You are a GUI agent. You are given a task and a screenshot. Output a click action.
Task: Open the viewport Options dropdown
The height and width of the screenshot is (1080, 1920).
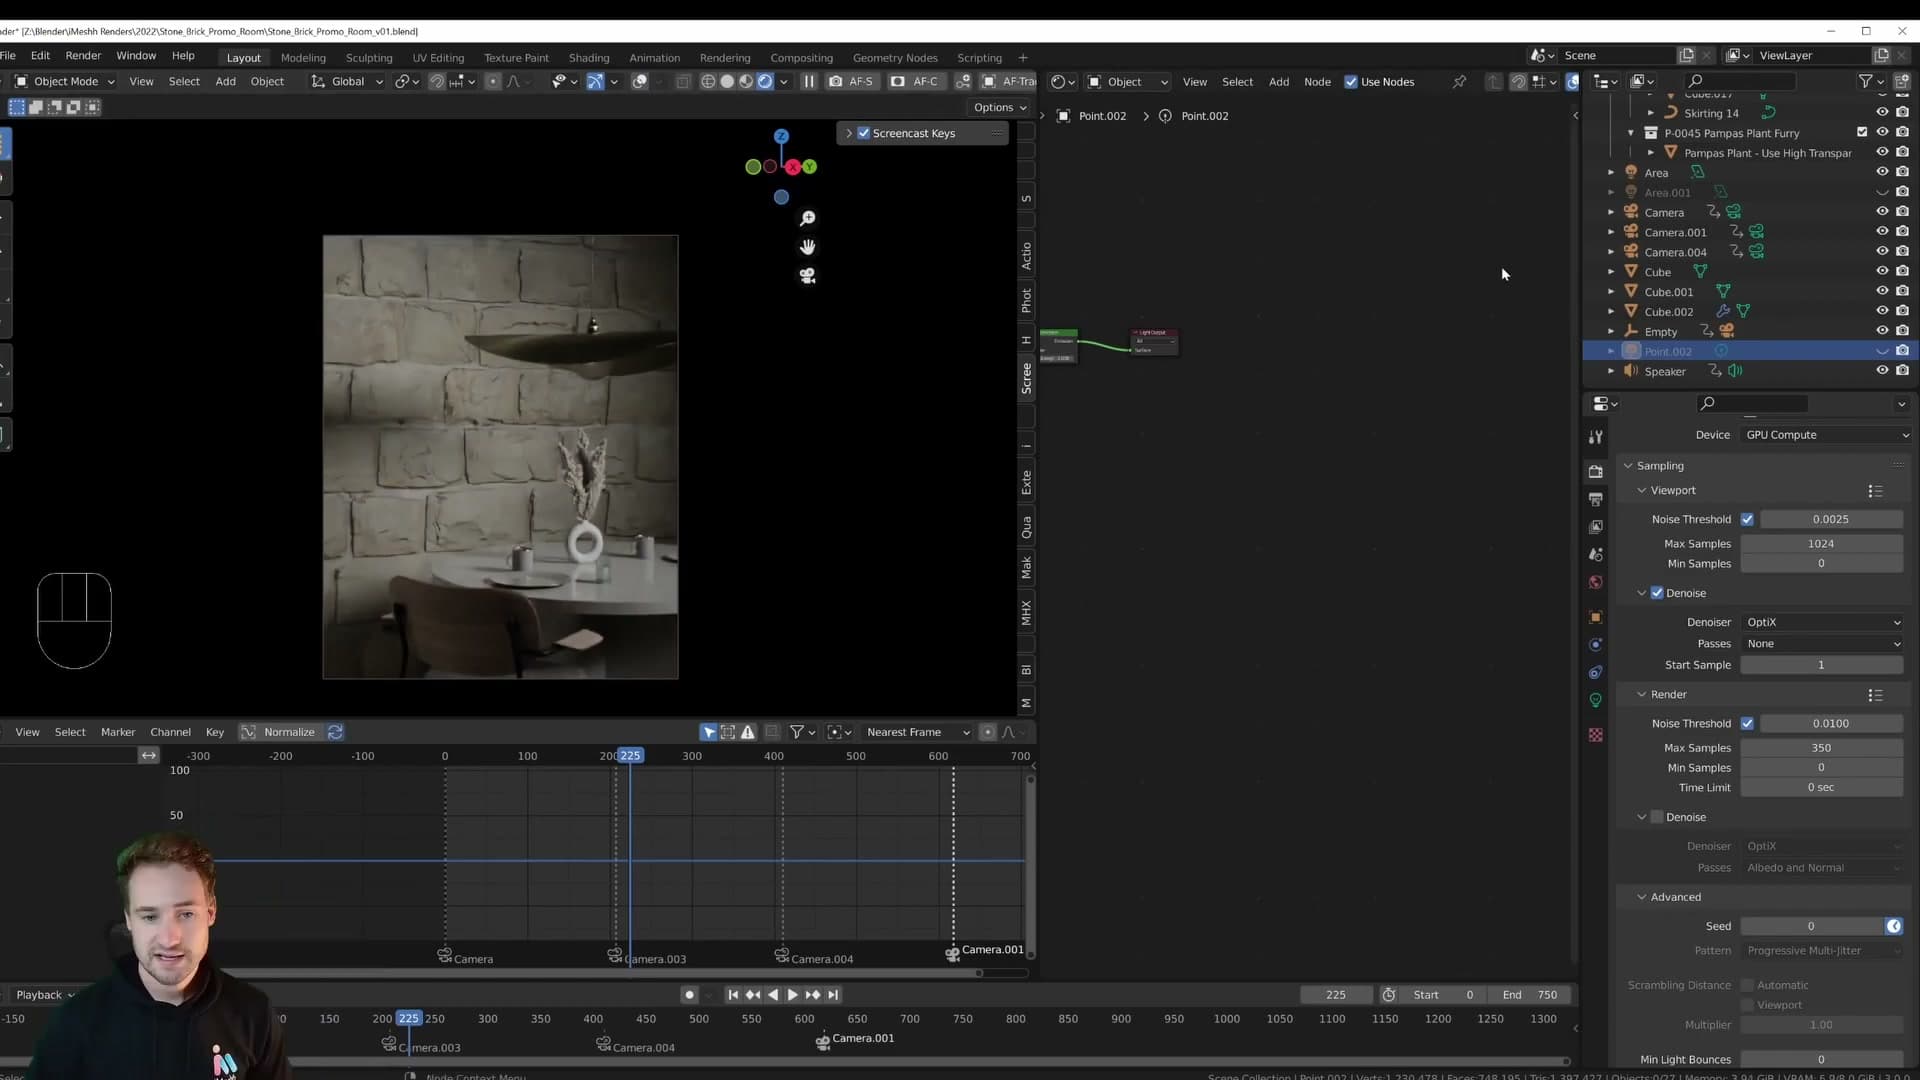point(1000,107)
